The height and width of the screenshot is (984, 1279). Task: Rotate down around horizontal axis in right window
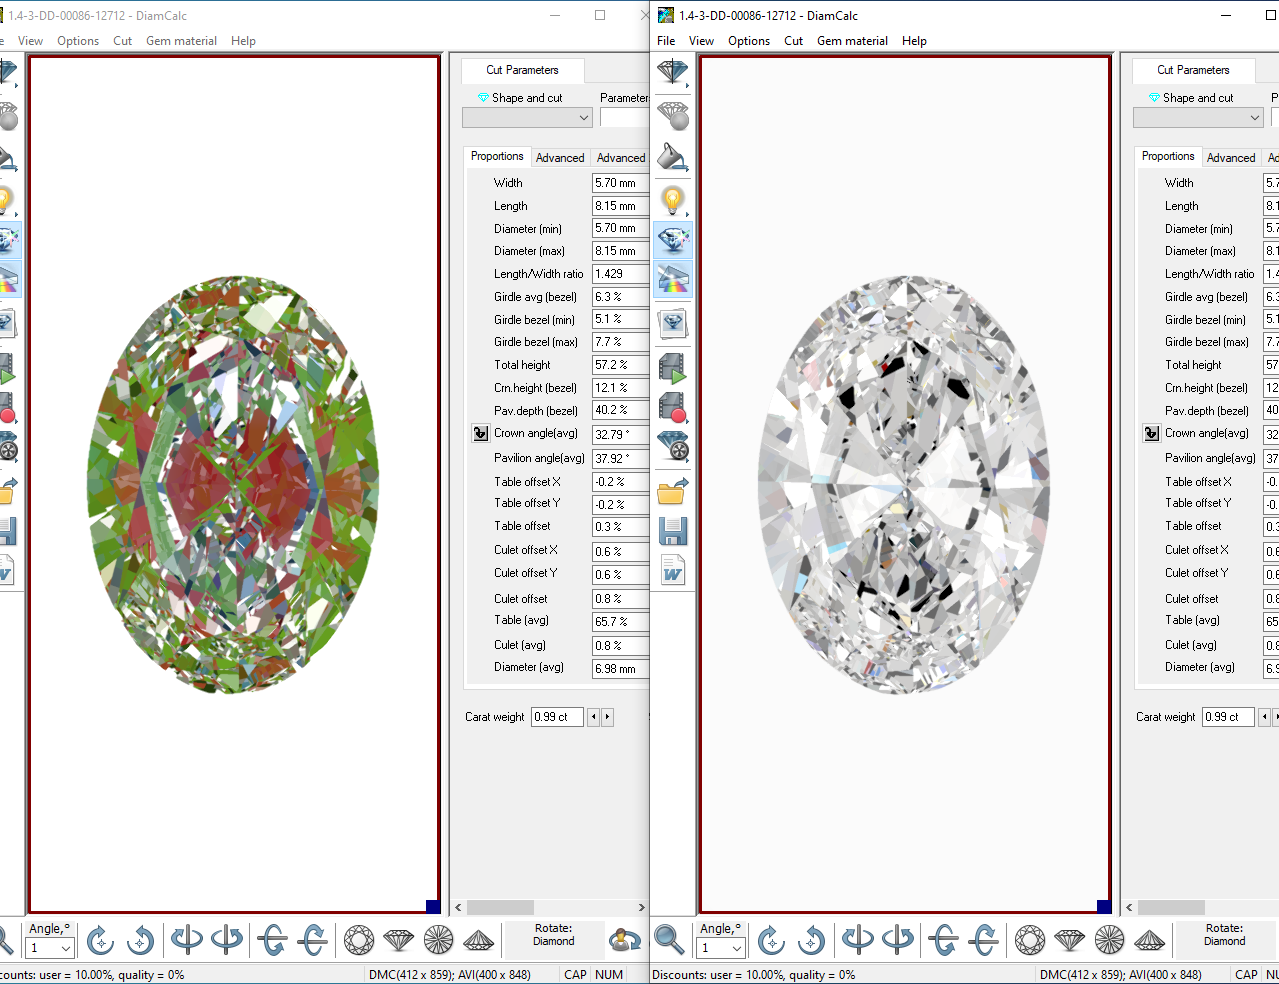(943, 940)
